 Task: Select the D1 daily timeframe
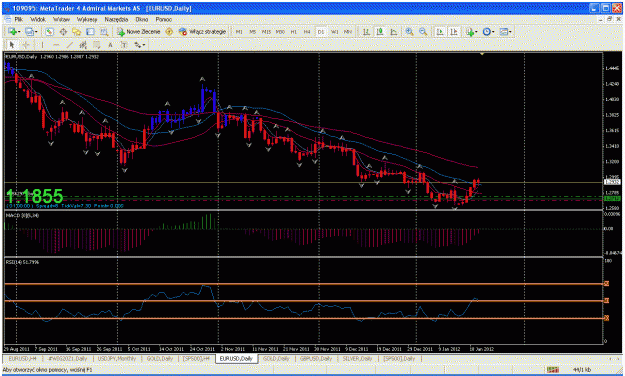click(321, 31)
